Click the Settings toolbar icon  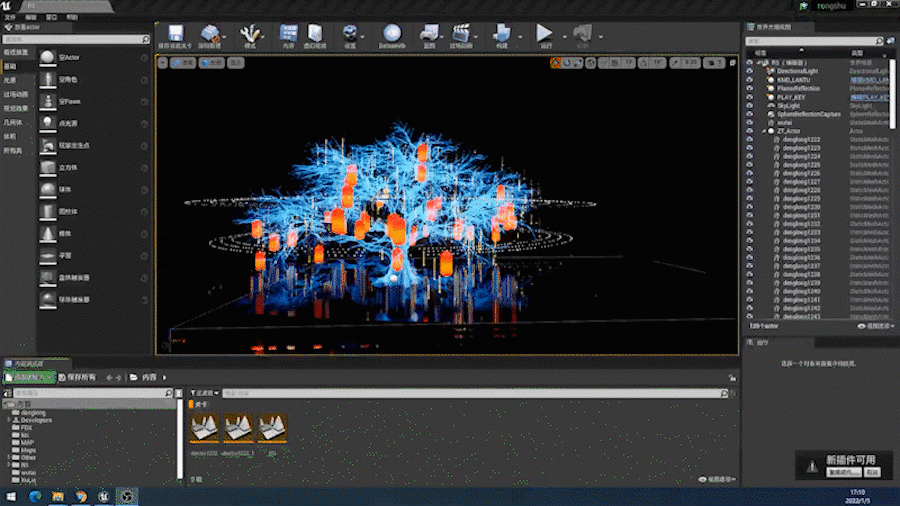[x=350, y=33]
